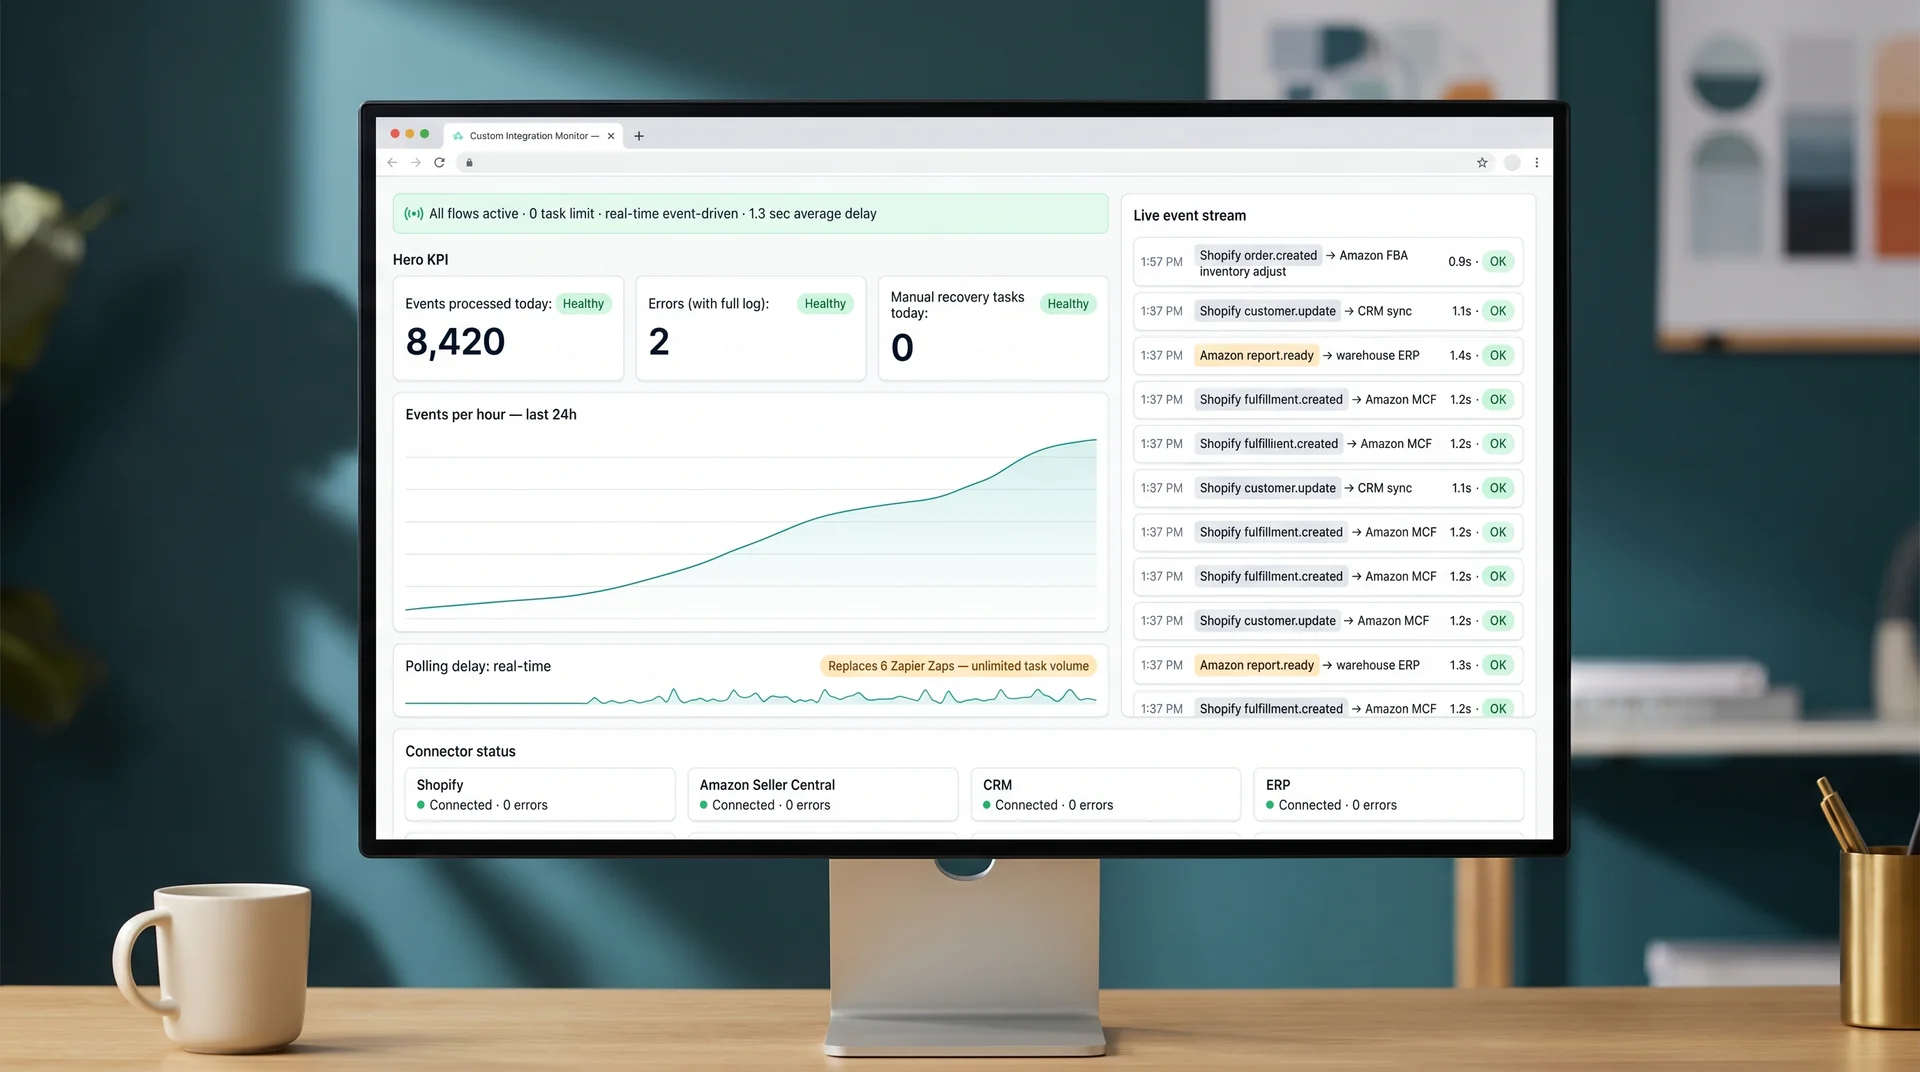Click the Shopify fulfilliient.created event tag
The image size is (1920, 1072).
click(1268, 444)
